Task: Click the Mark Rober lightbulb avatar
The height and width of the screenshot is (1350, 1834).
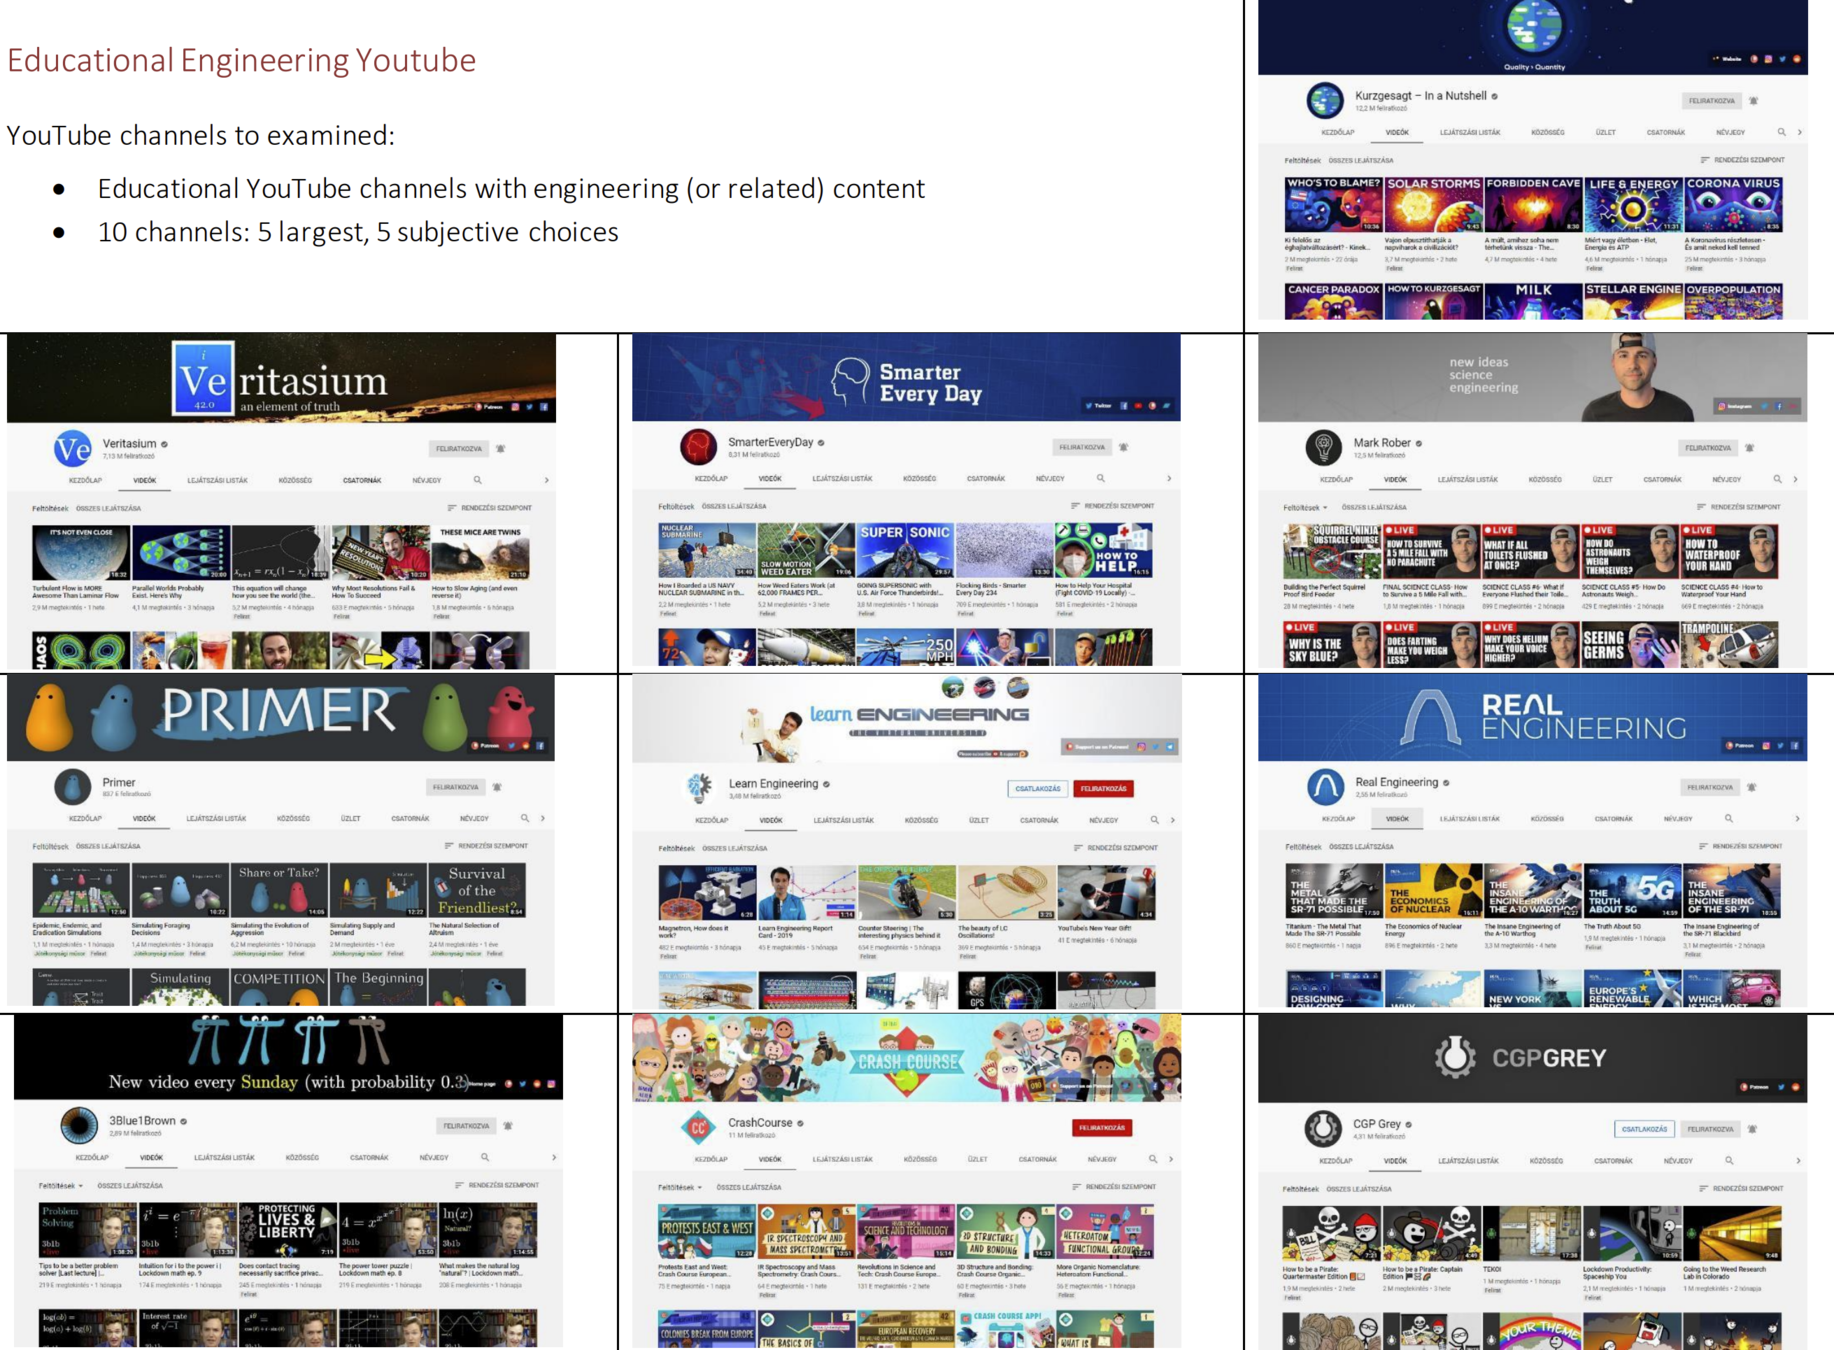Action: pyautogui.click(x=1323, y=447)
